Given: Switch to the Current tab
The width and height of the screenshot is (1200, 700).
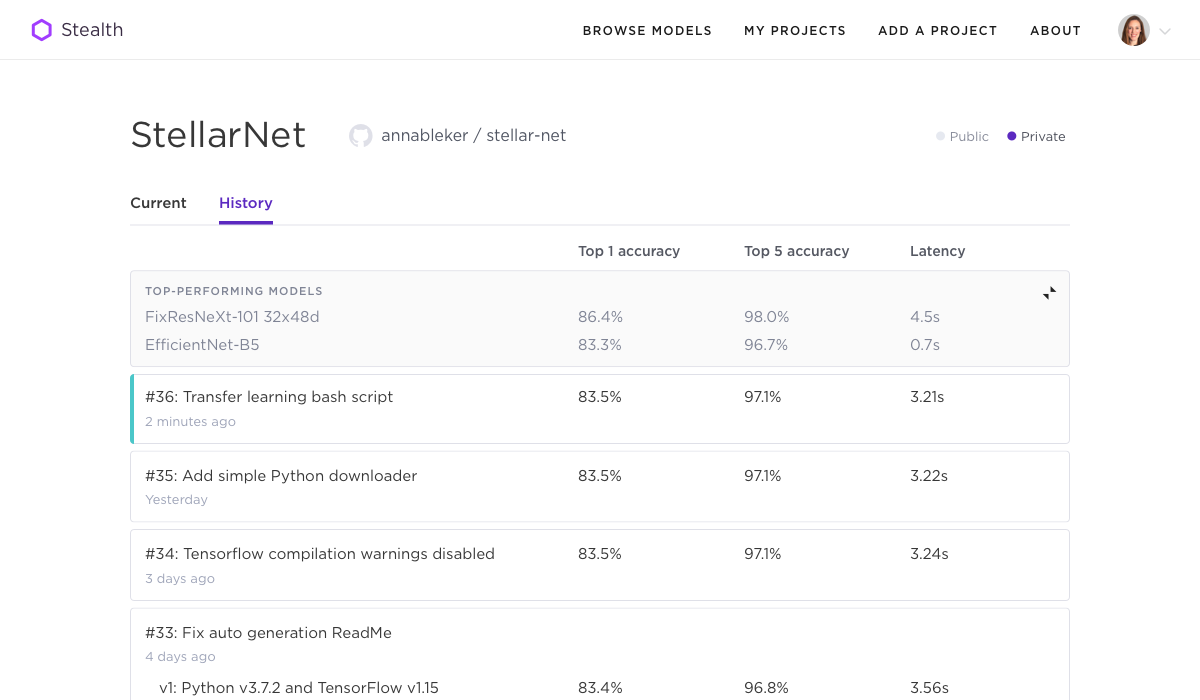Looking at the screenshot, I should (158, 203).
